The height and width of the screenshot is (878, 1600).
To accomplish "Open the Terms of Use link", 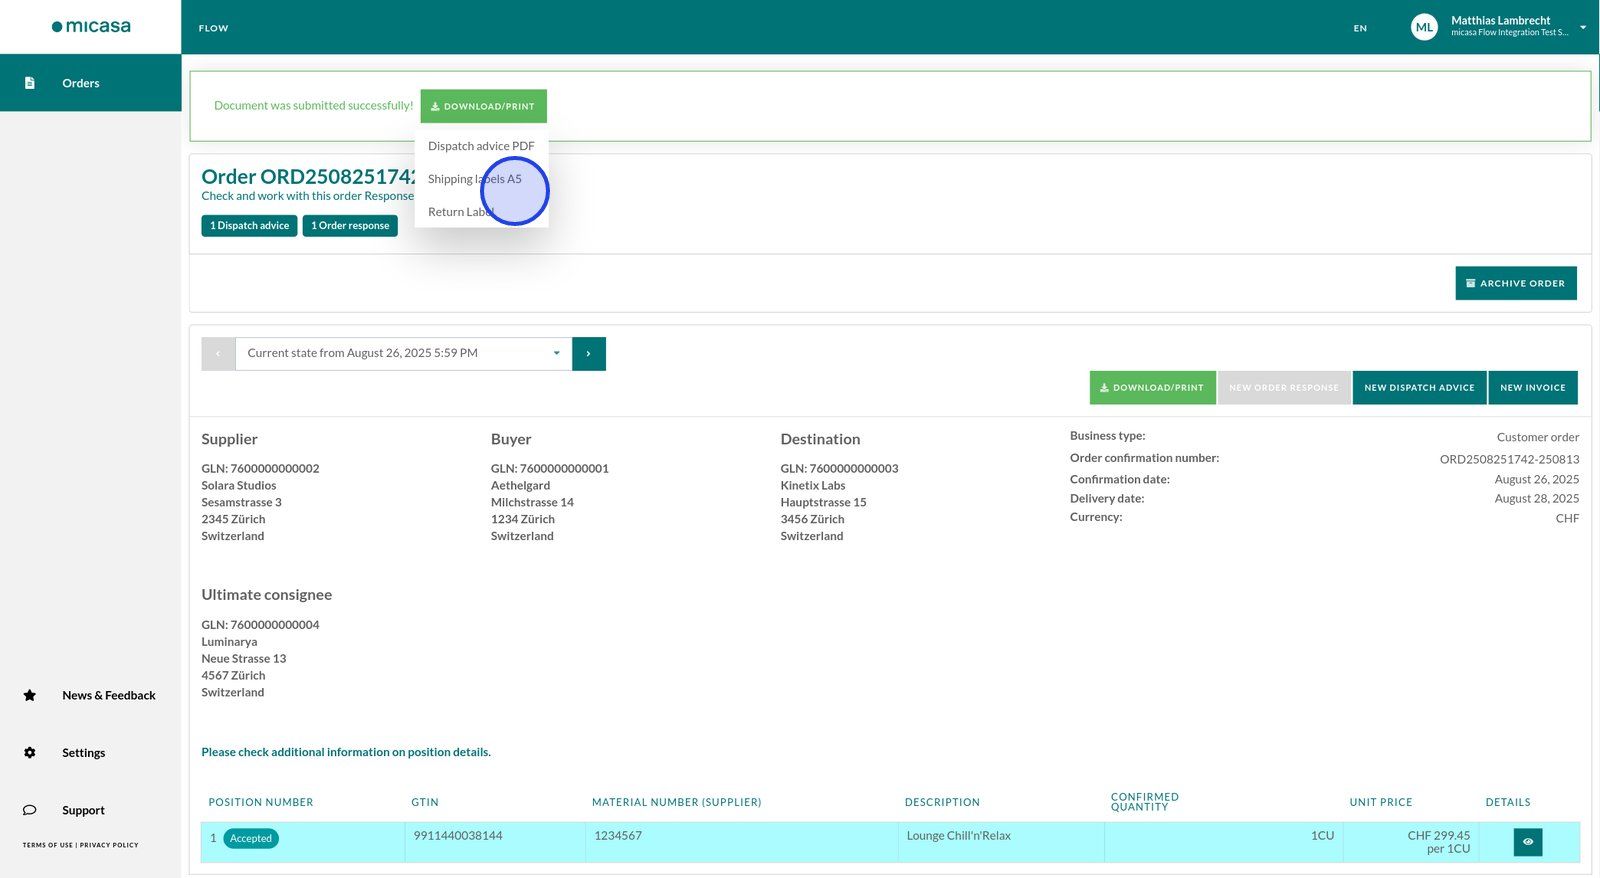I will coord(48,845).
